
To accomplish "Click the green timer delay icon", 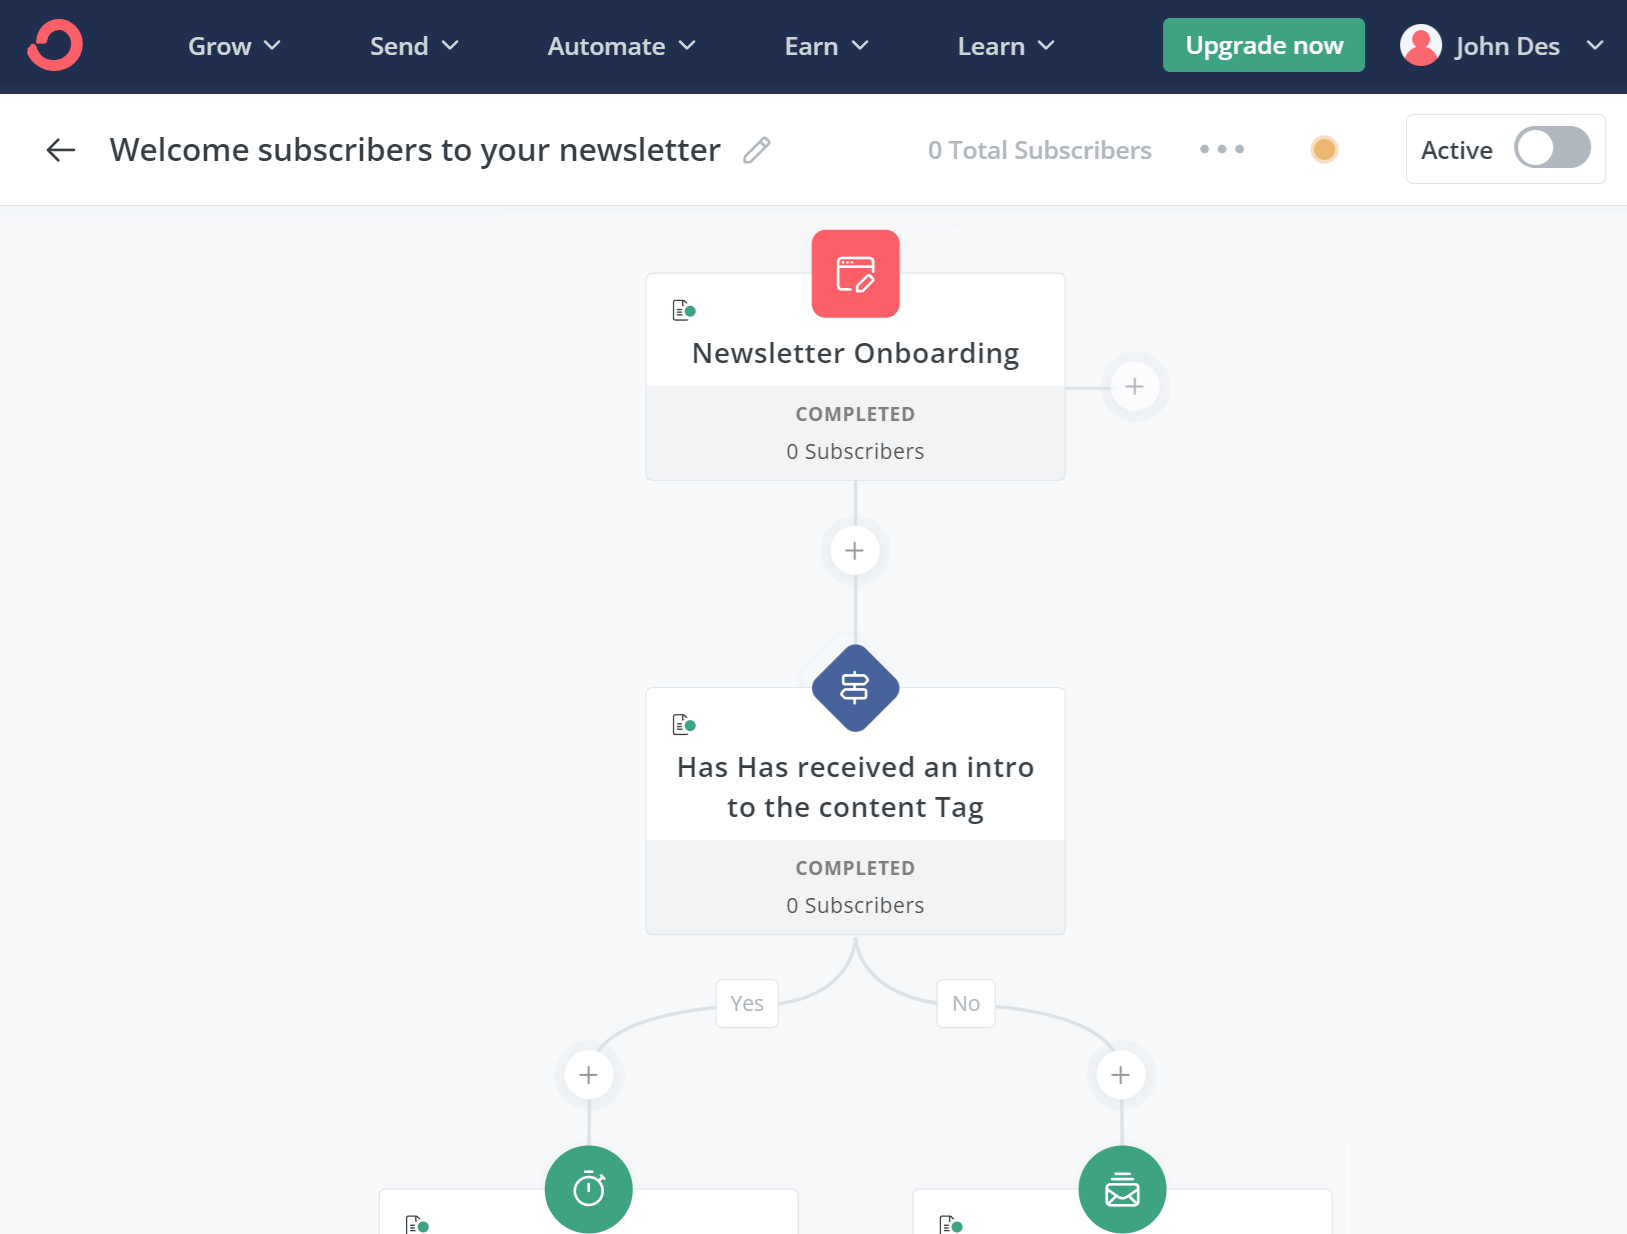I will coord(589,1190).
